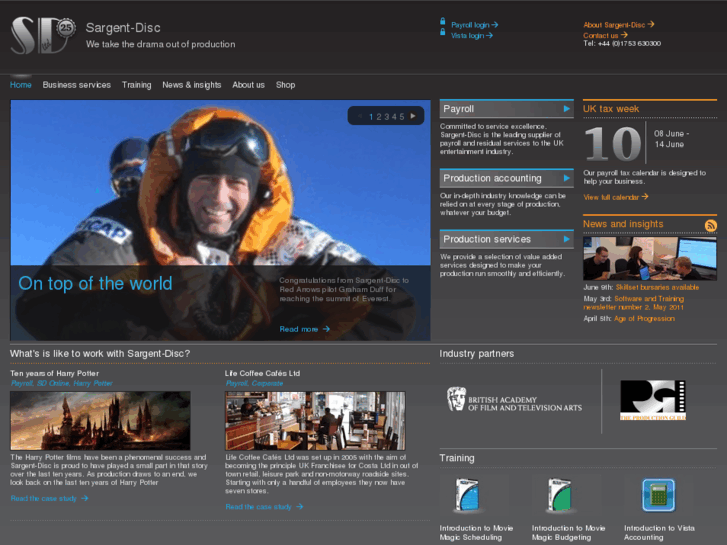Go to slide 2 in the carousel
This screenshot has width=727, height=545.
(379, 116)
